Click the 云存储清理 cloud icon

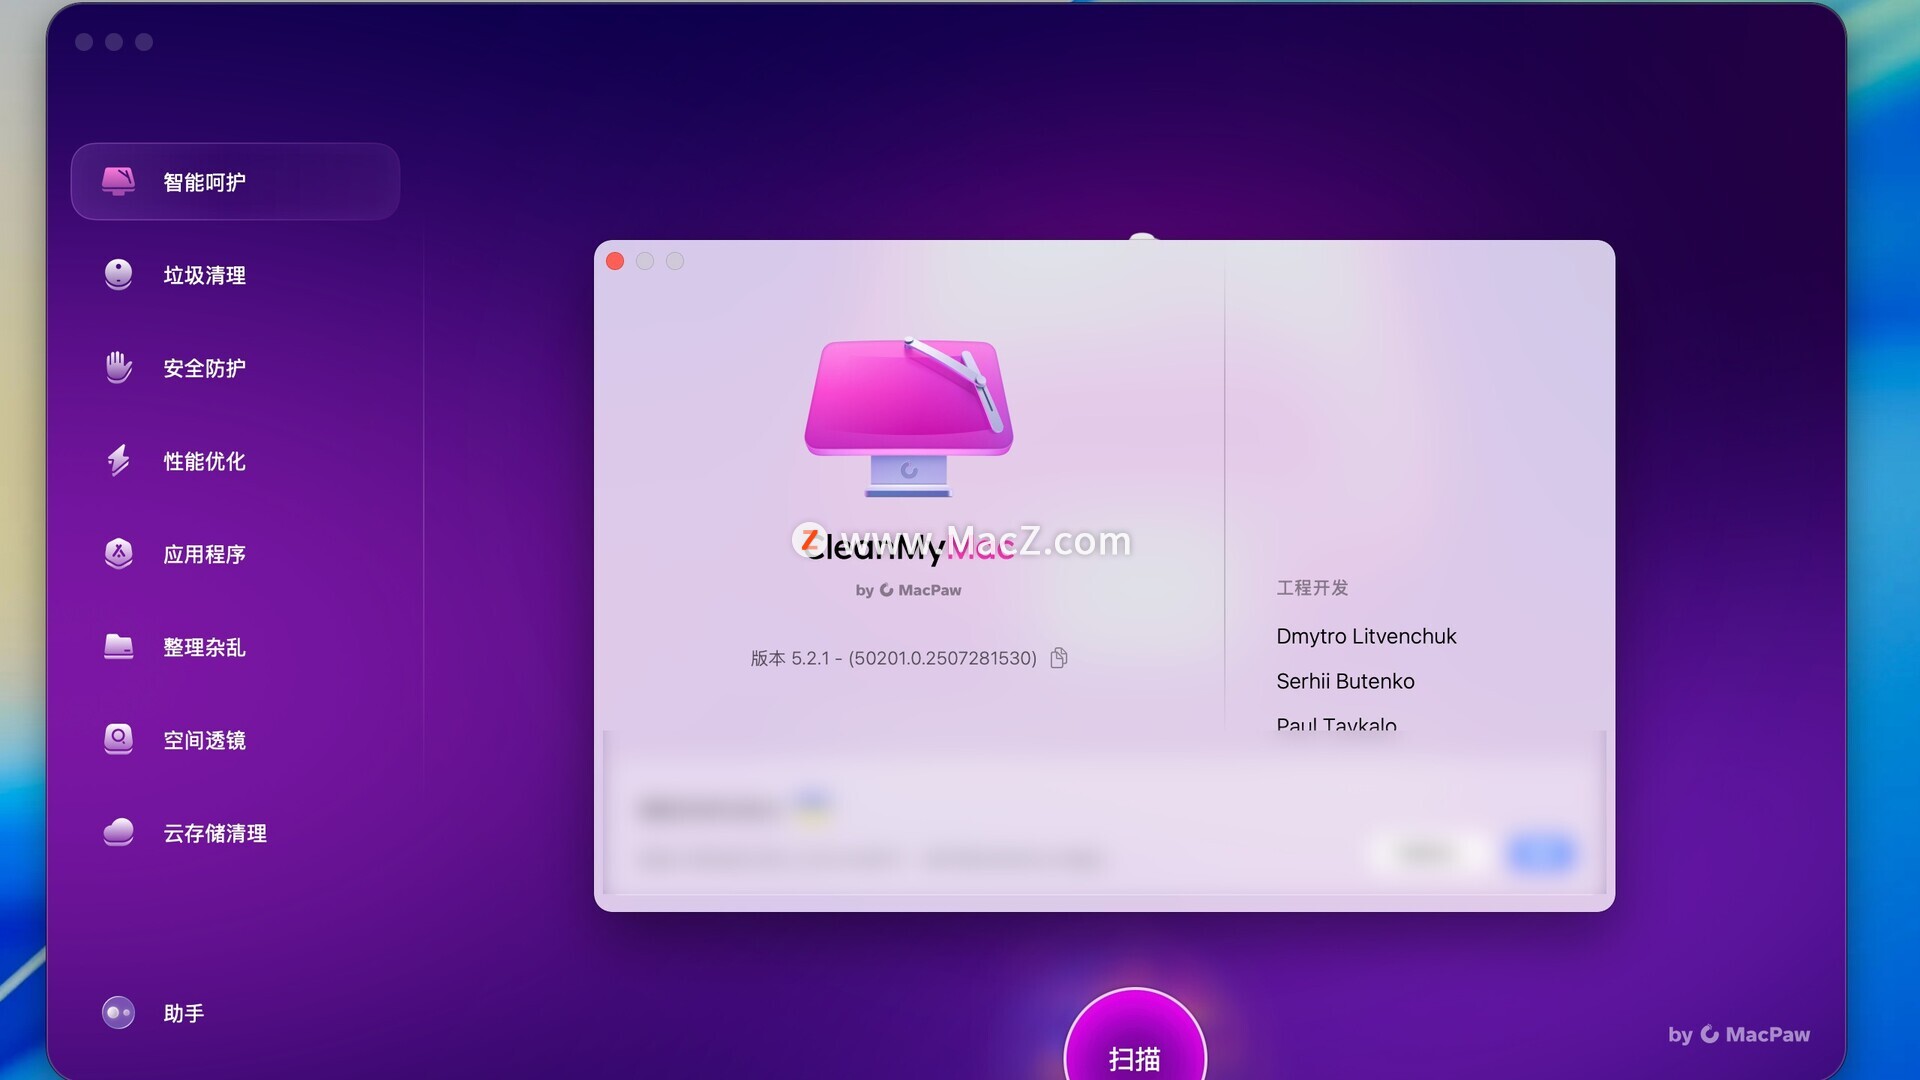118,832
